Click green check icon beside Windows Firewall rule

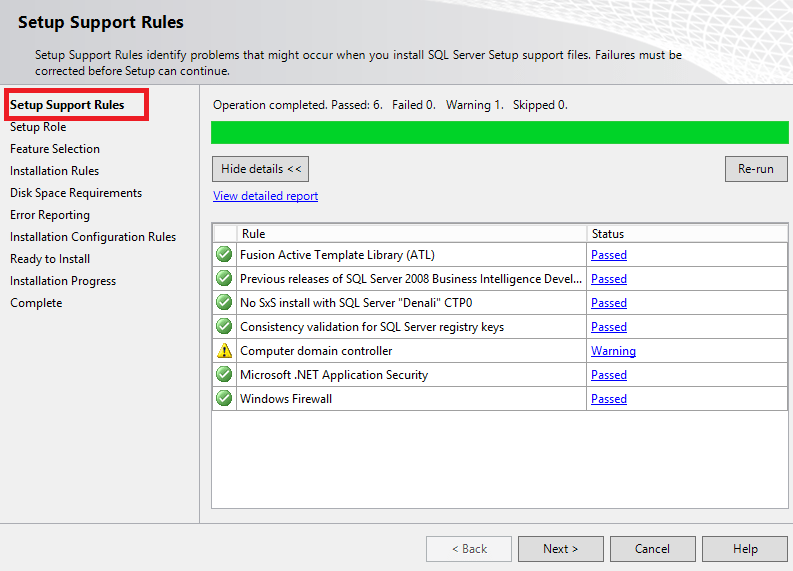(224, 399)
